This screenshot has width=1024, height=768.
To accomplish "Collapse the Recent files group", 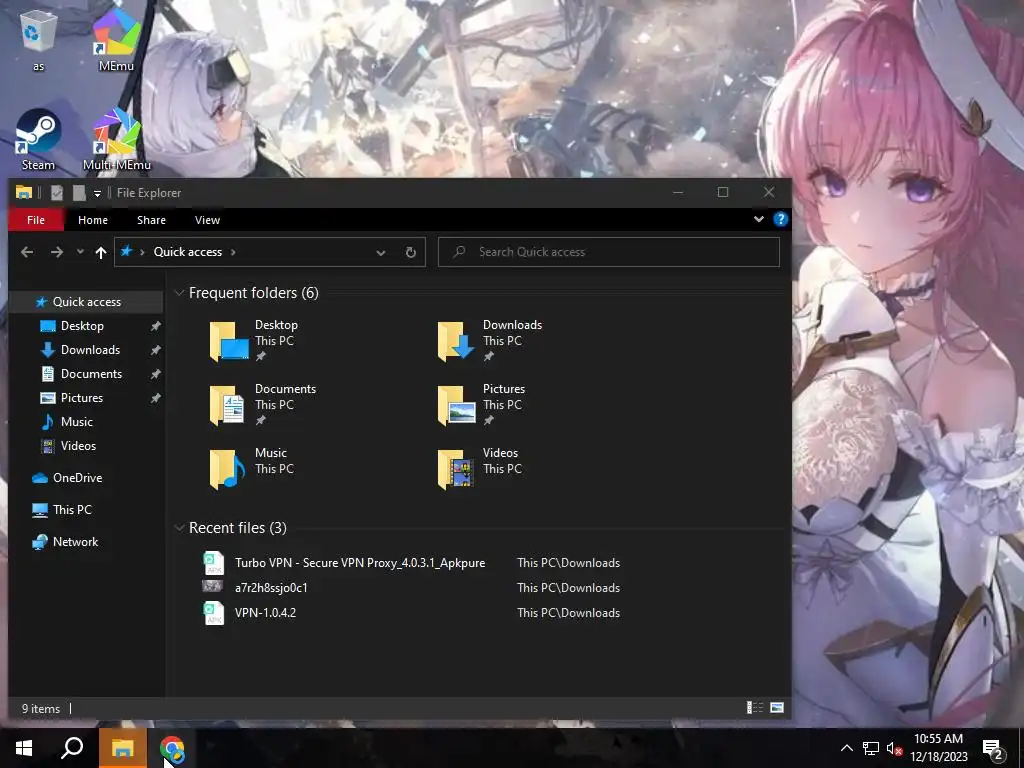I will (179, 528).
